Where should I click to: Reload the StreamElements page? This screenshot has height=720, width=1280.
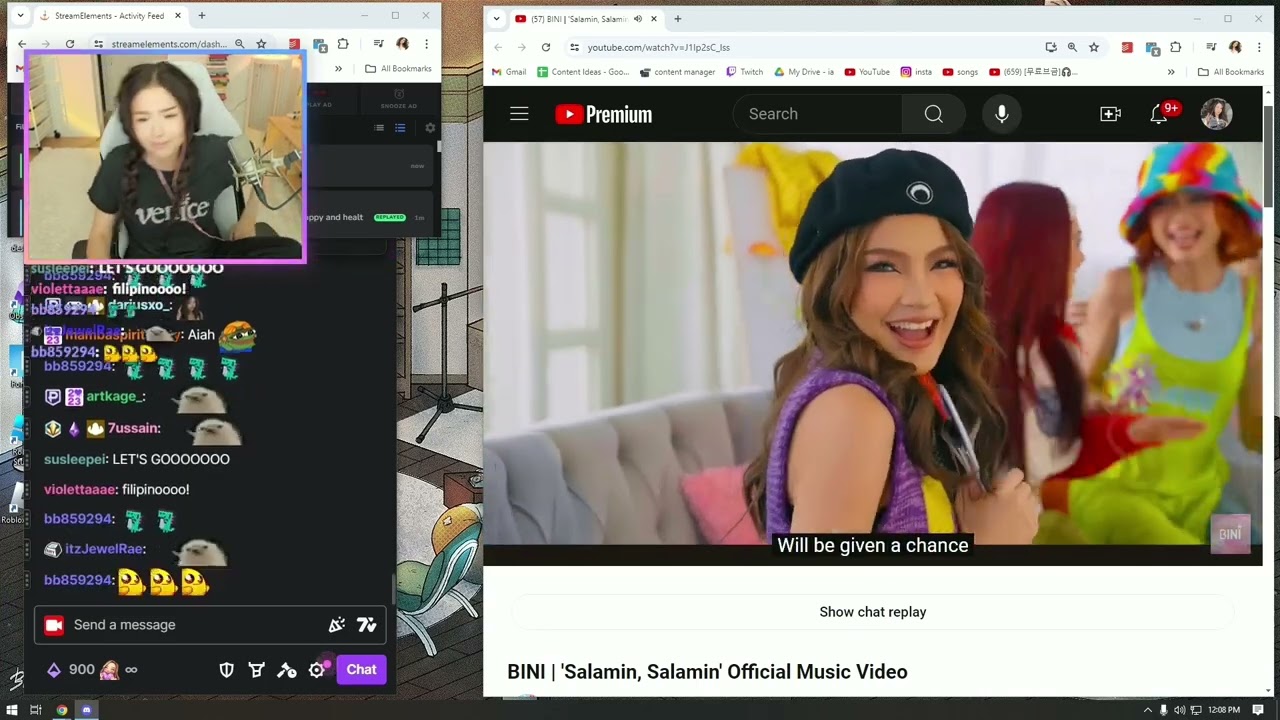[70, 44]
